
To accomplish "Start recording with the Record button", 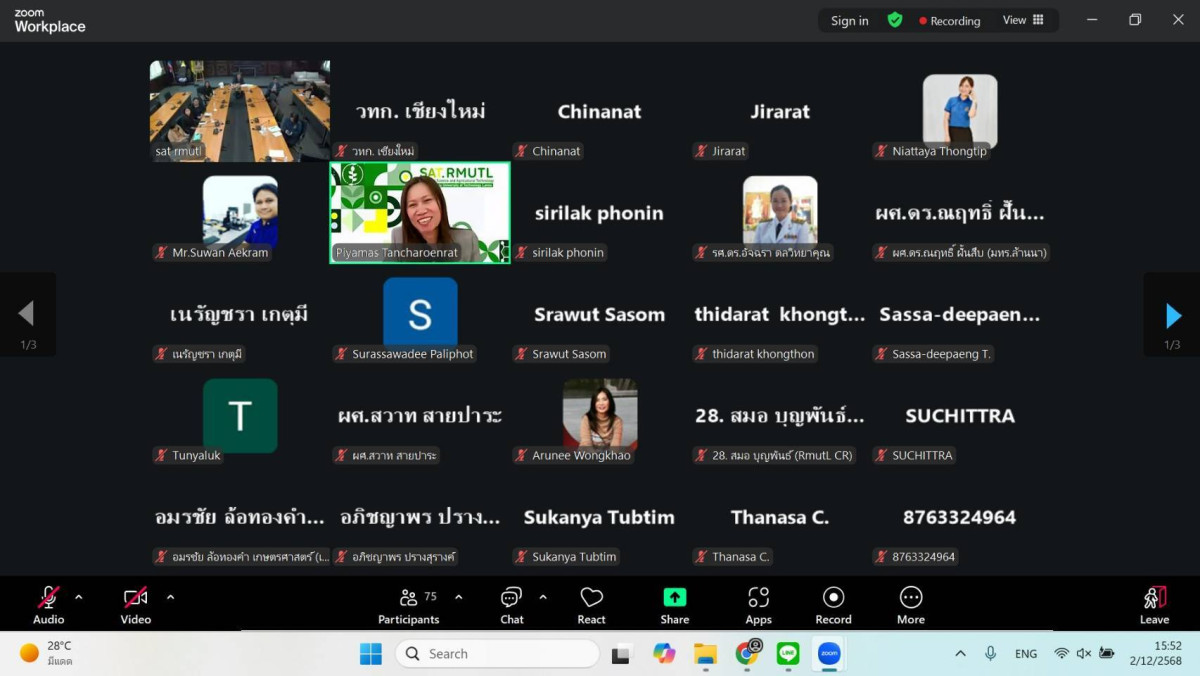I will [833, 605].
